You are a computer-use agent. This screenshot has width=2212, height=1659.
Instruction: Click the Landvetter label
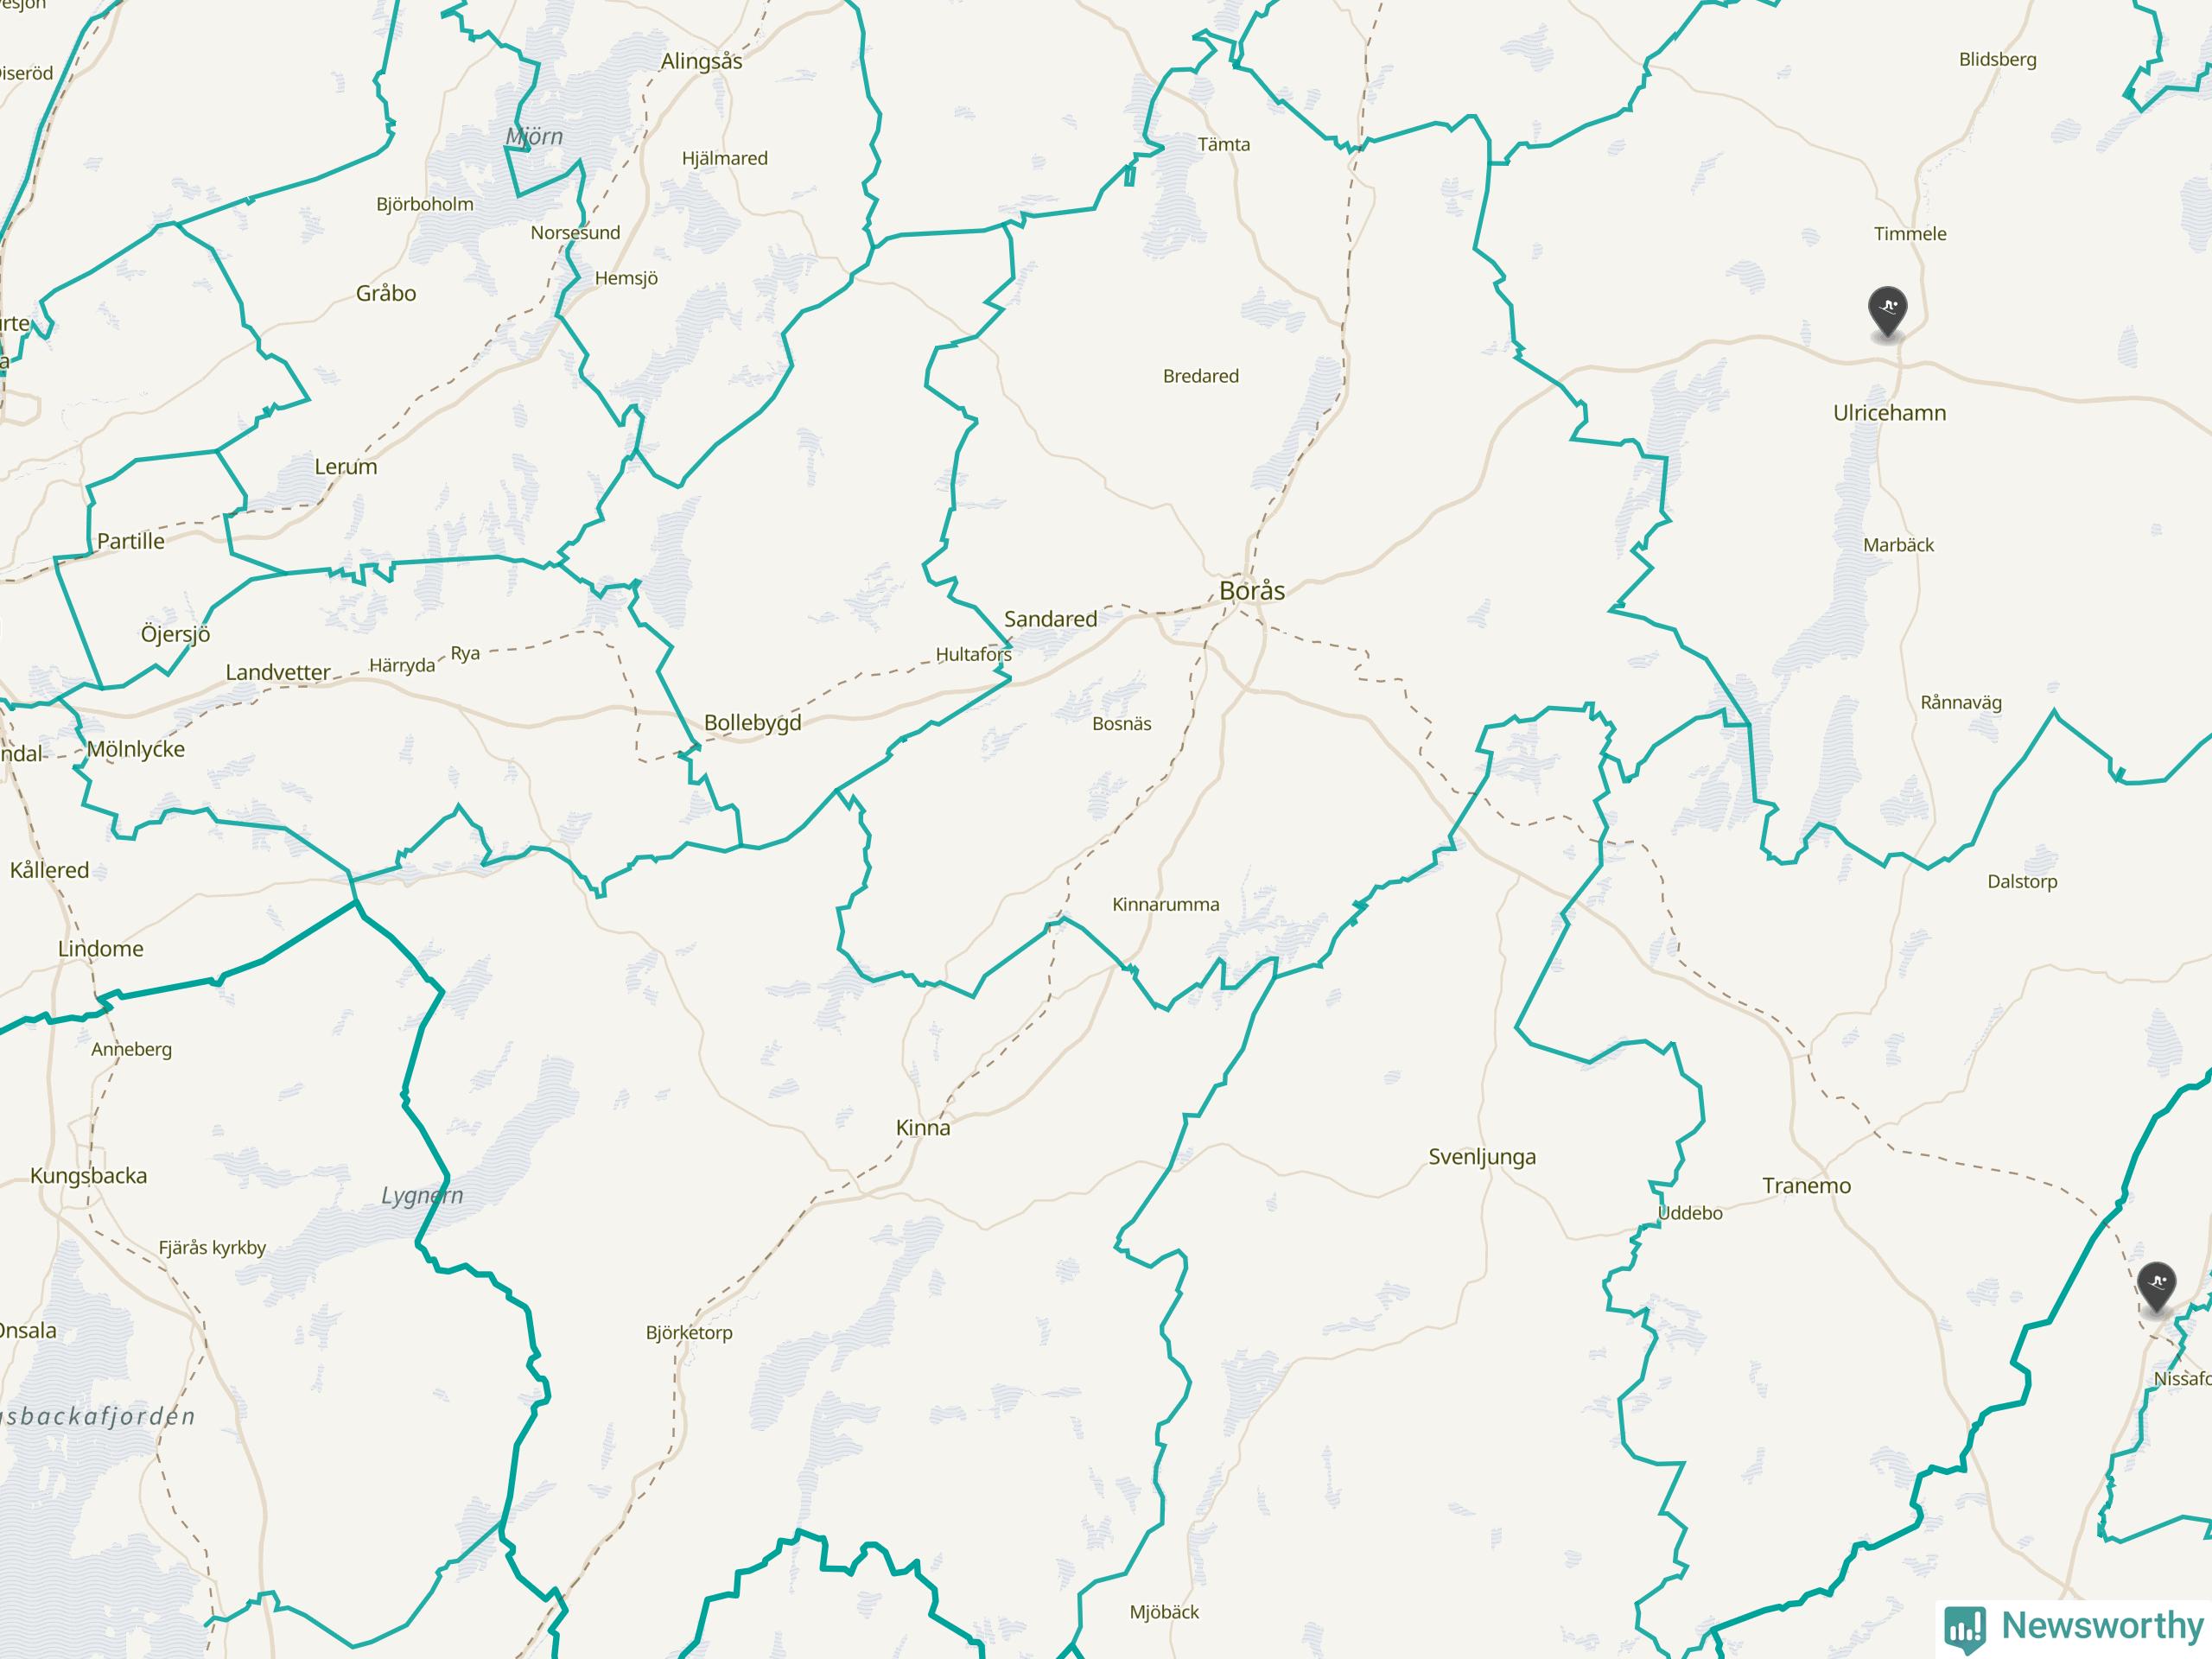click(x=278, y=672)
